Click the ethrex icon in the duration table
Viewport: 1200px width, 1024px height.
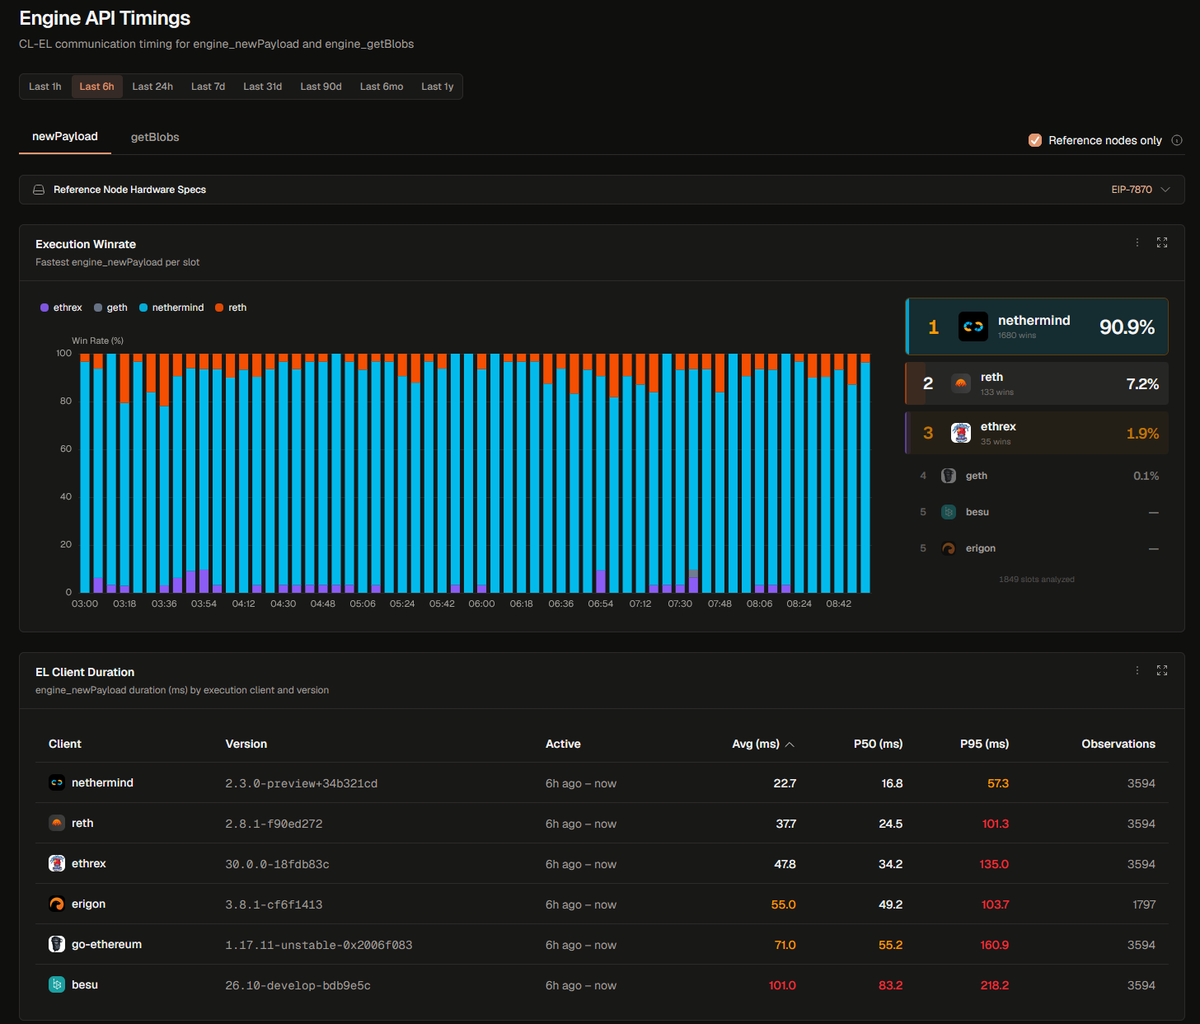pyautogui.click(x=57, y=864)
